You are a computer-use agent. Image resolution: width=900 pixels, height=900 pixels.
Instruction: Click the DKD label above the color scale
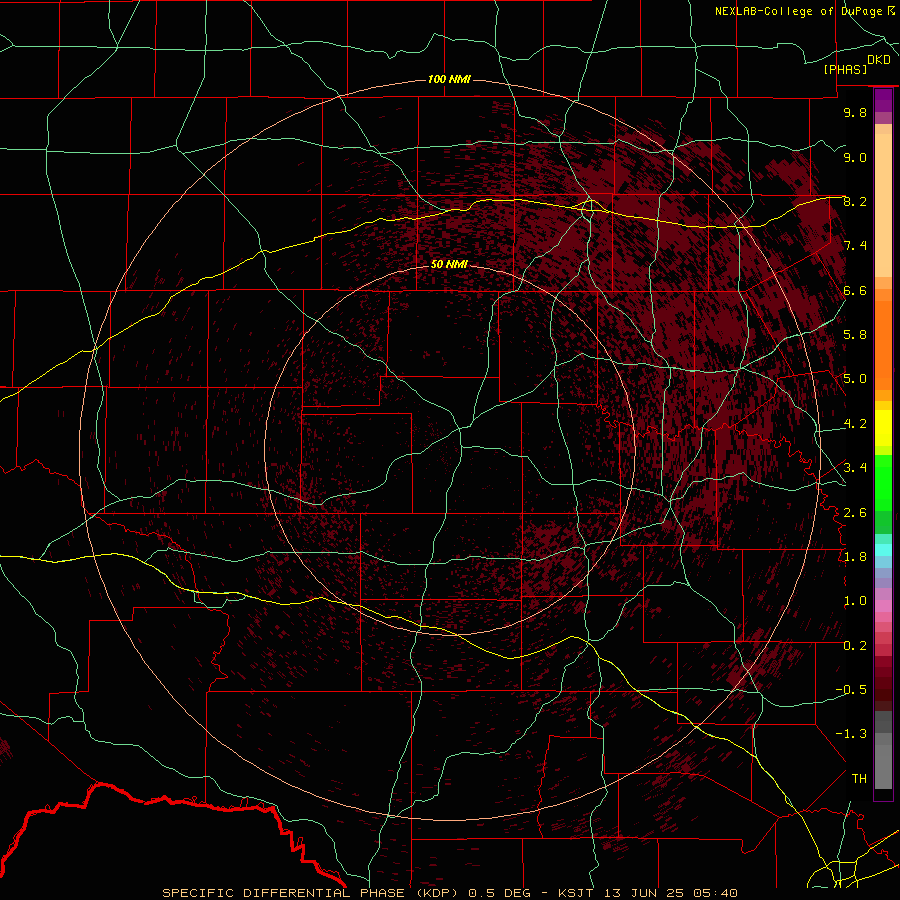click(x=879, y=60)
